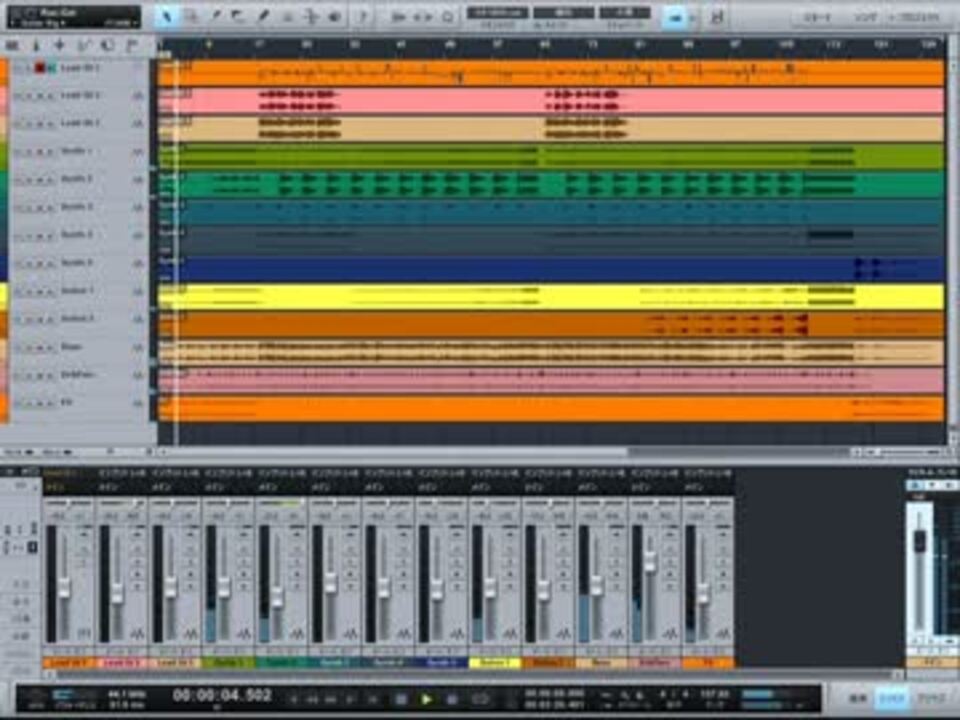
Task: Click the channel icon on Bass track header
Action: [137, 348]
